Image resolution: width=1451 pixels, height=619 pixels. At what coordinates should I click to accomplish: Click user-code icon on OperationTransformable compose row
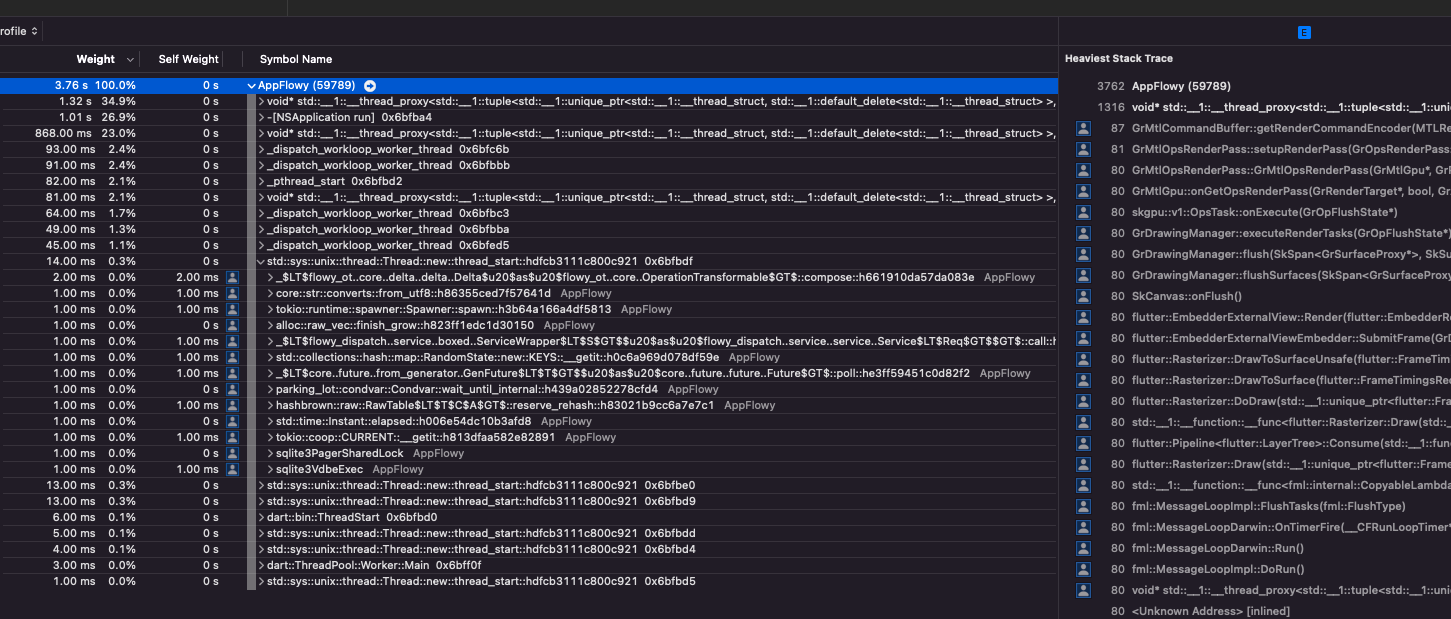coord(232,277)
